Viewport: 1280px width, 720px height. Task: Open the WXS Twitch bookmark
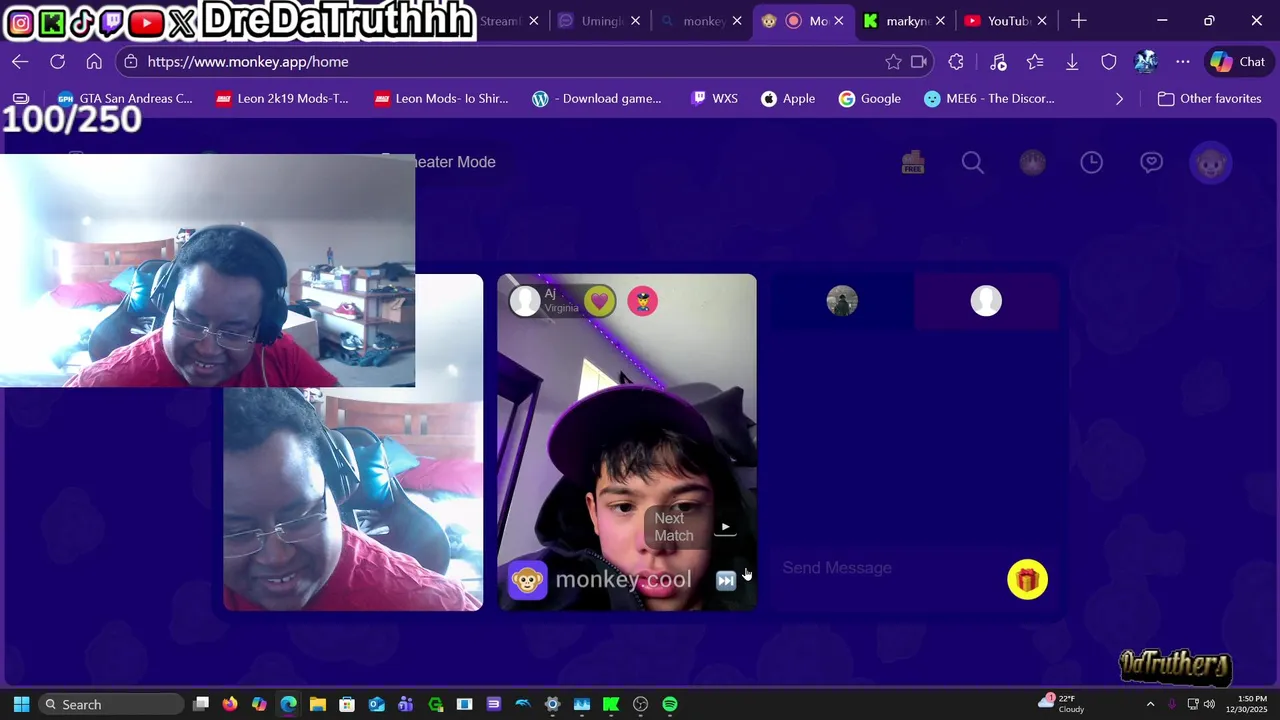(714, 99)
